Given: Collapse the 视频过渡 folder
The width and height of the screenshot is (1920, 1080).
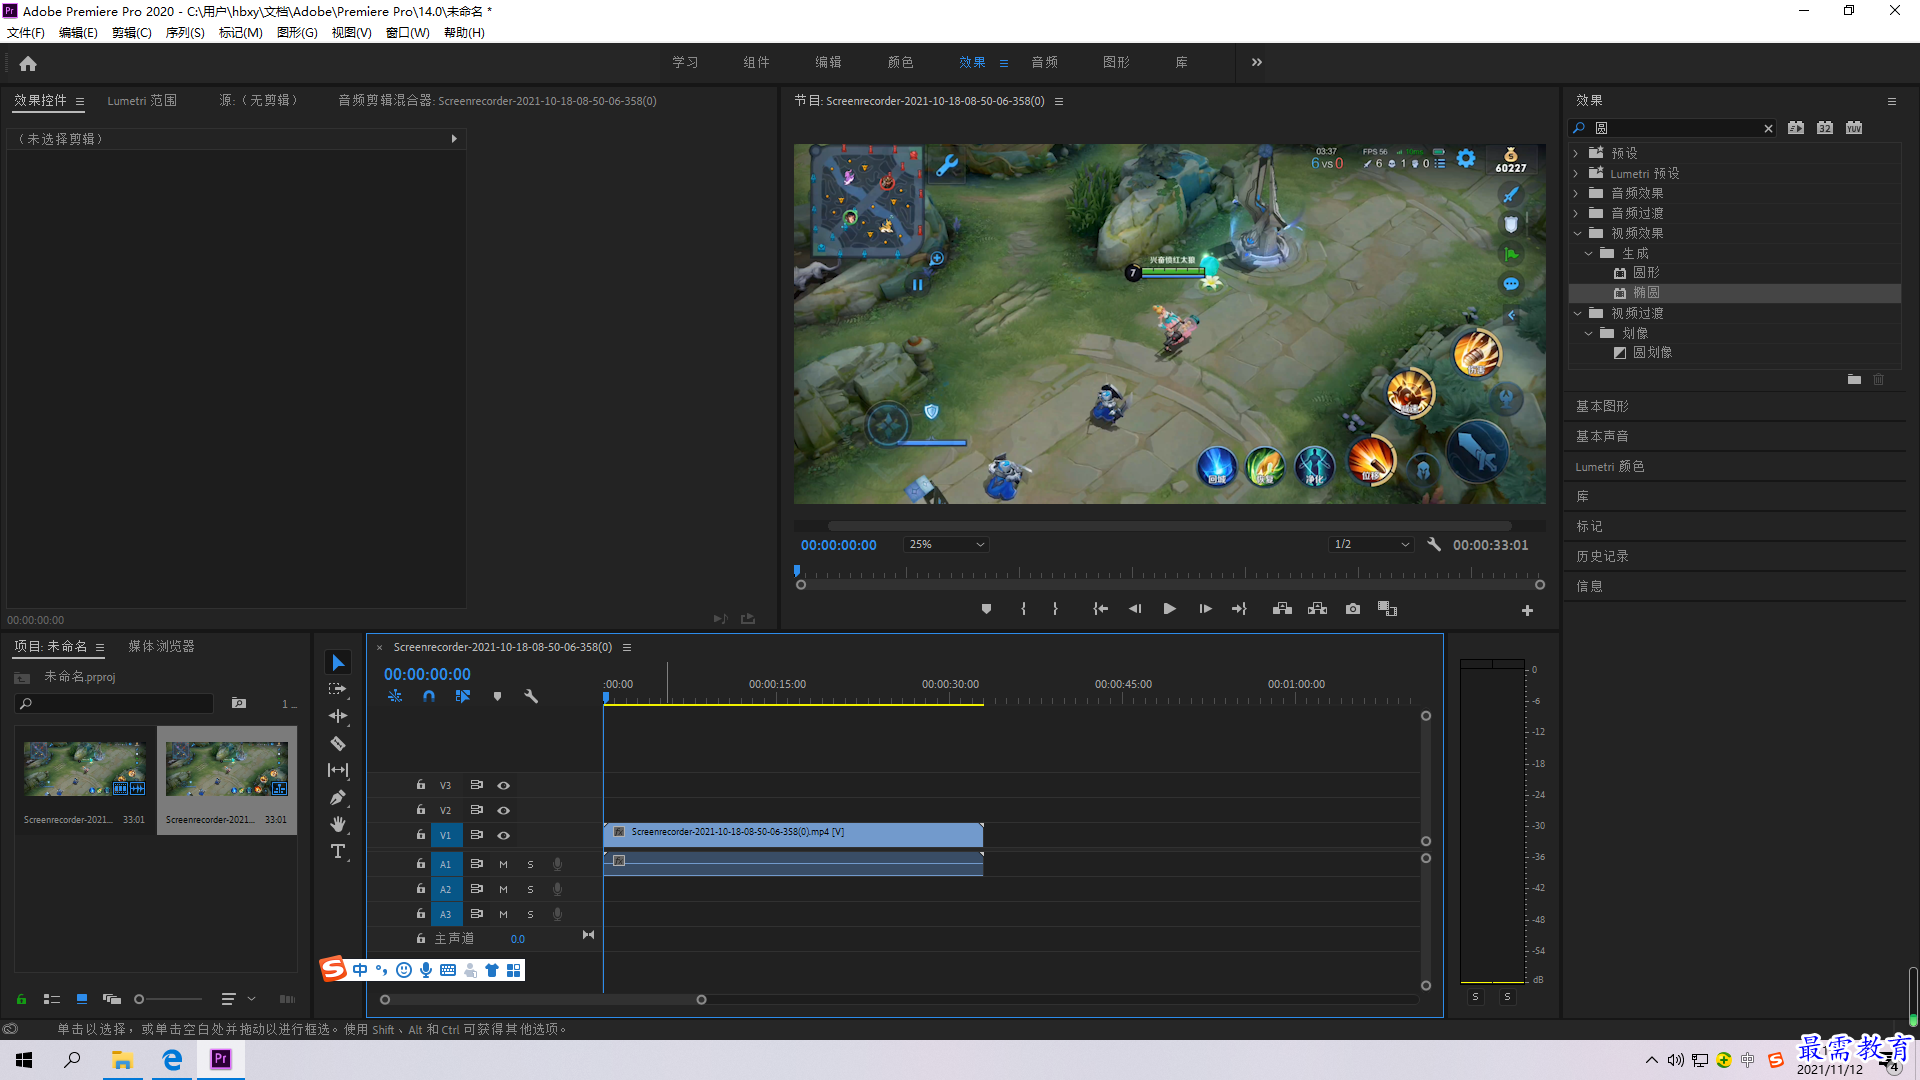Looking at the screenshot, I should click(1577, 313).
